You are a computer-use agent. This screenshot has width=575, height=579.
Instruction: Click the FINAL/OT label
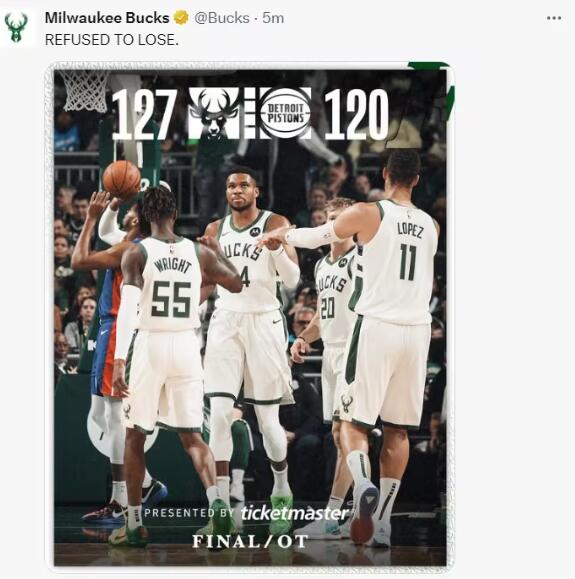tap(250, 541)
